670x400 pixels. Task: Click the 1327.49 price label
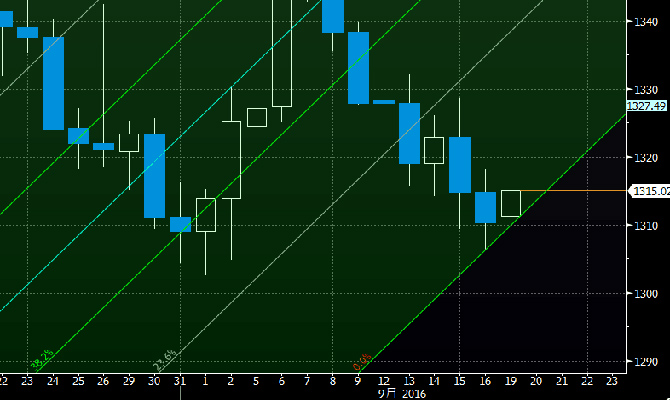pos(647,105)
